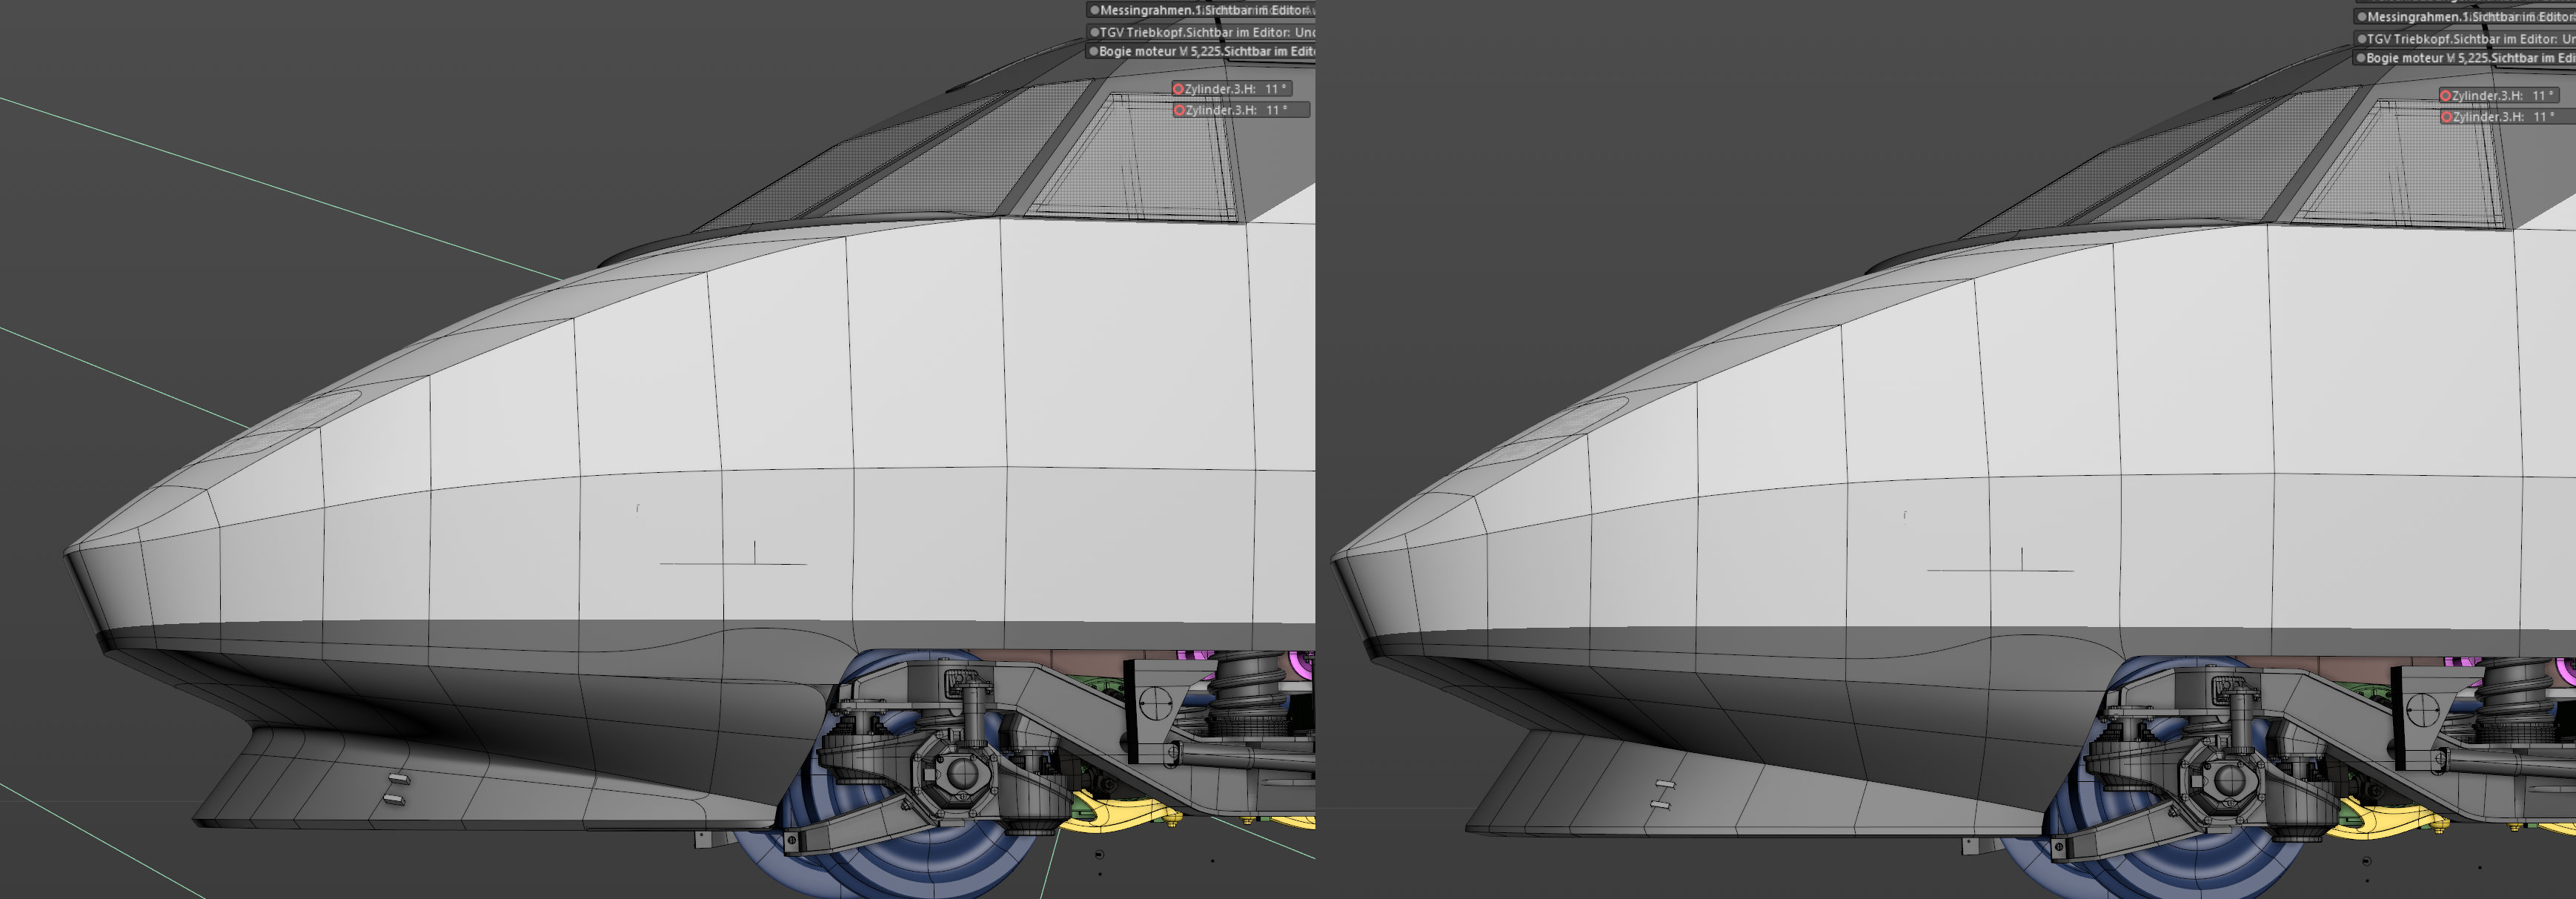Select coil spring on bogie in left viewport

[x=1245, y=680]
